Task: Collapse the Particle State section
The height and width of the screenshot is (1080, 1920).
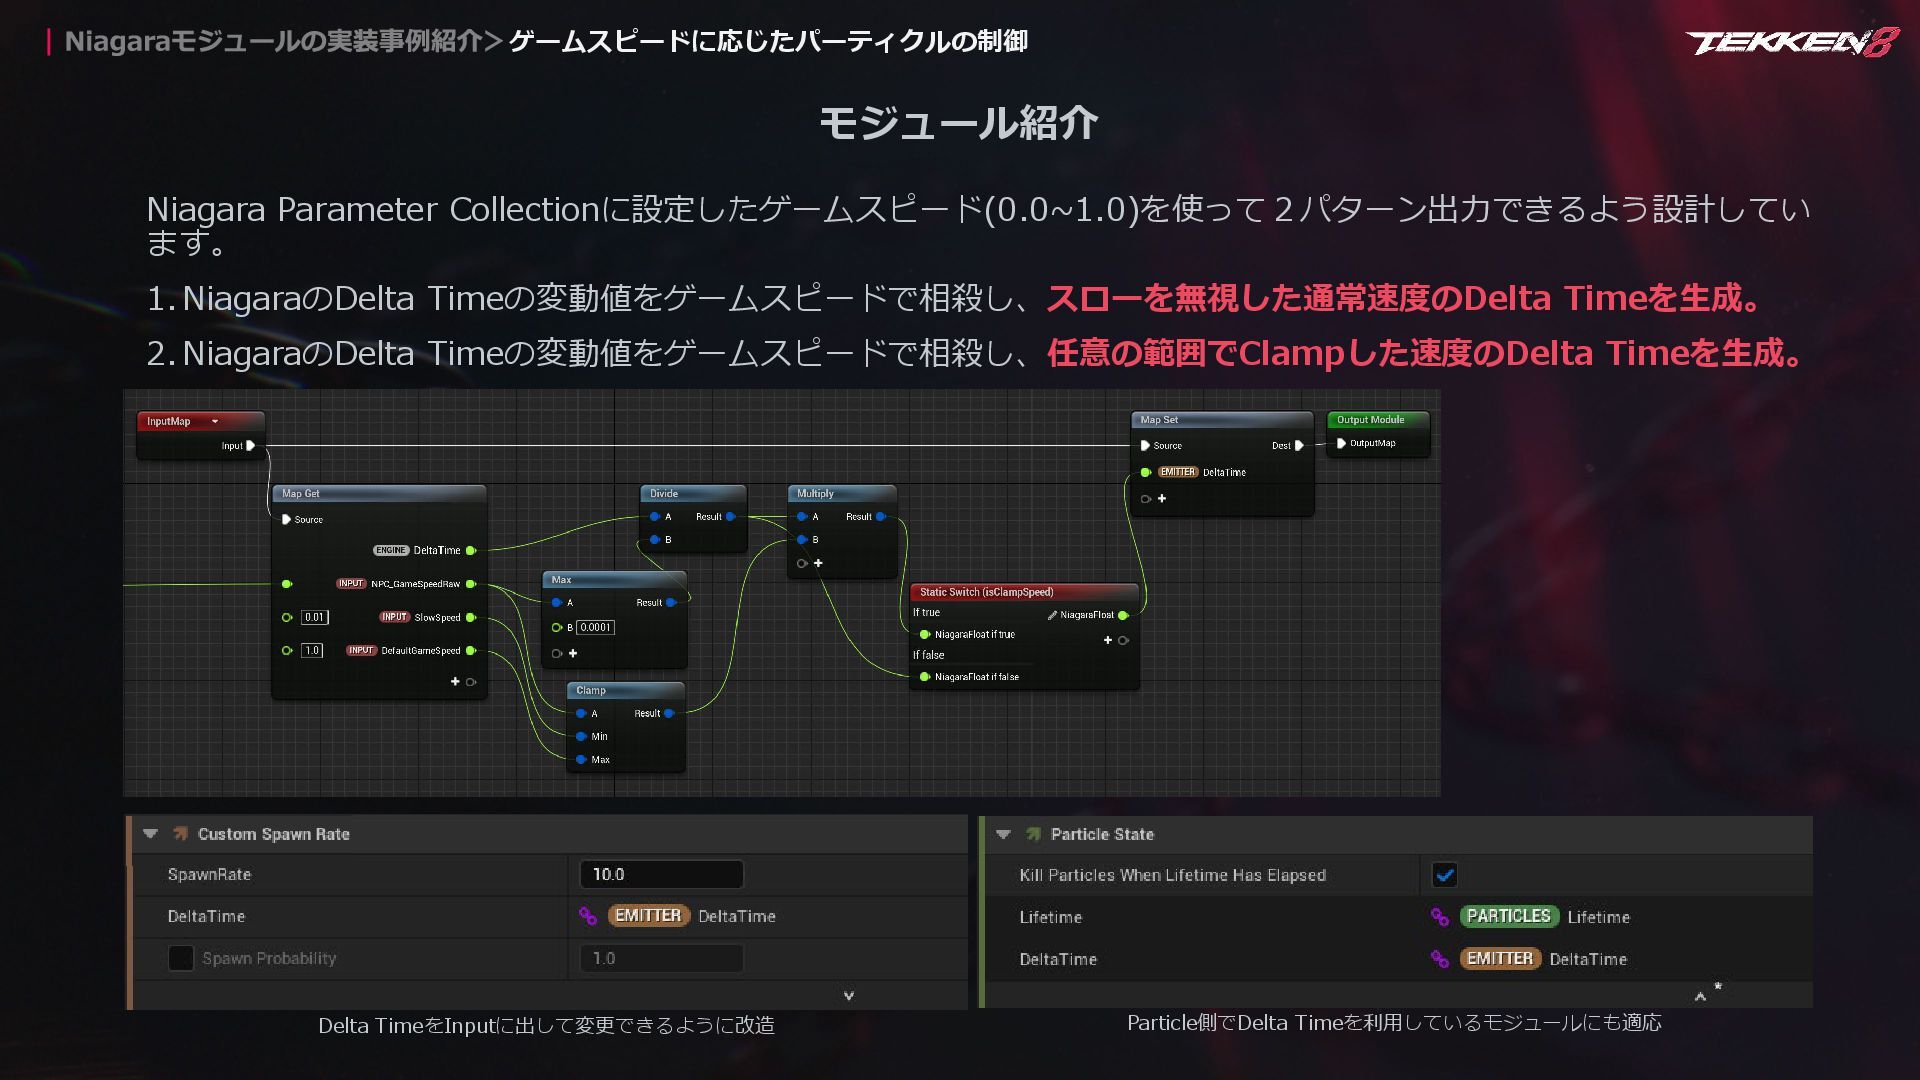Action: 1004,833
